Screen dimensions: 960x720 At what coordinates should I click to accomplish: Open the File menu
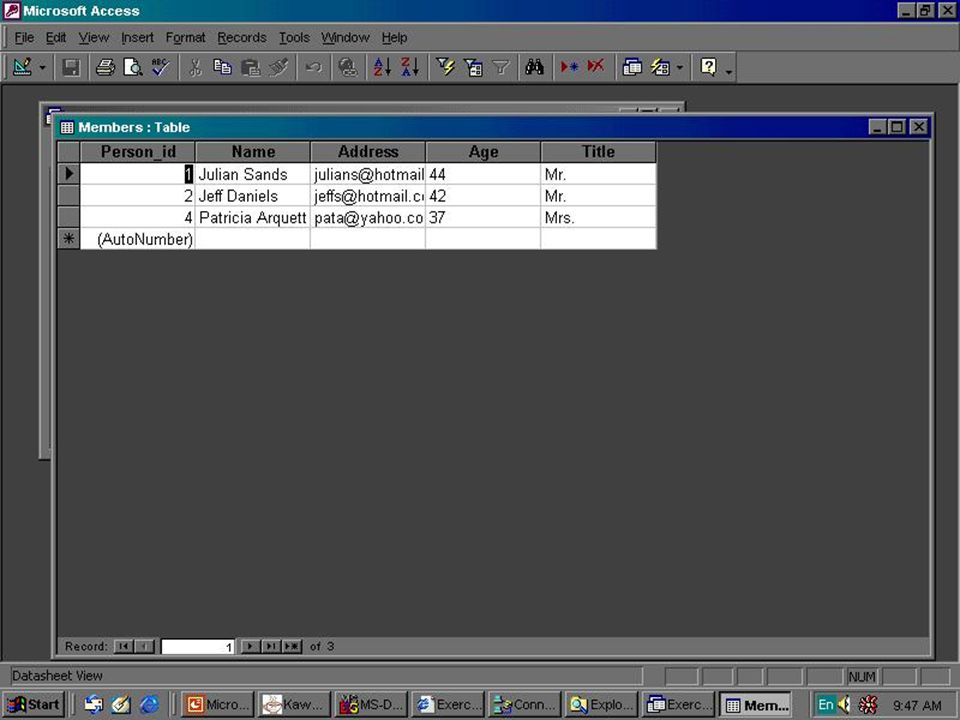point(24,38)
